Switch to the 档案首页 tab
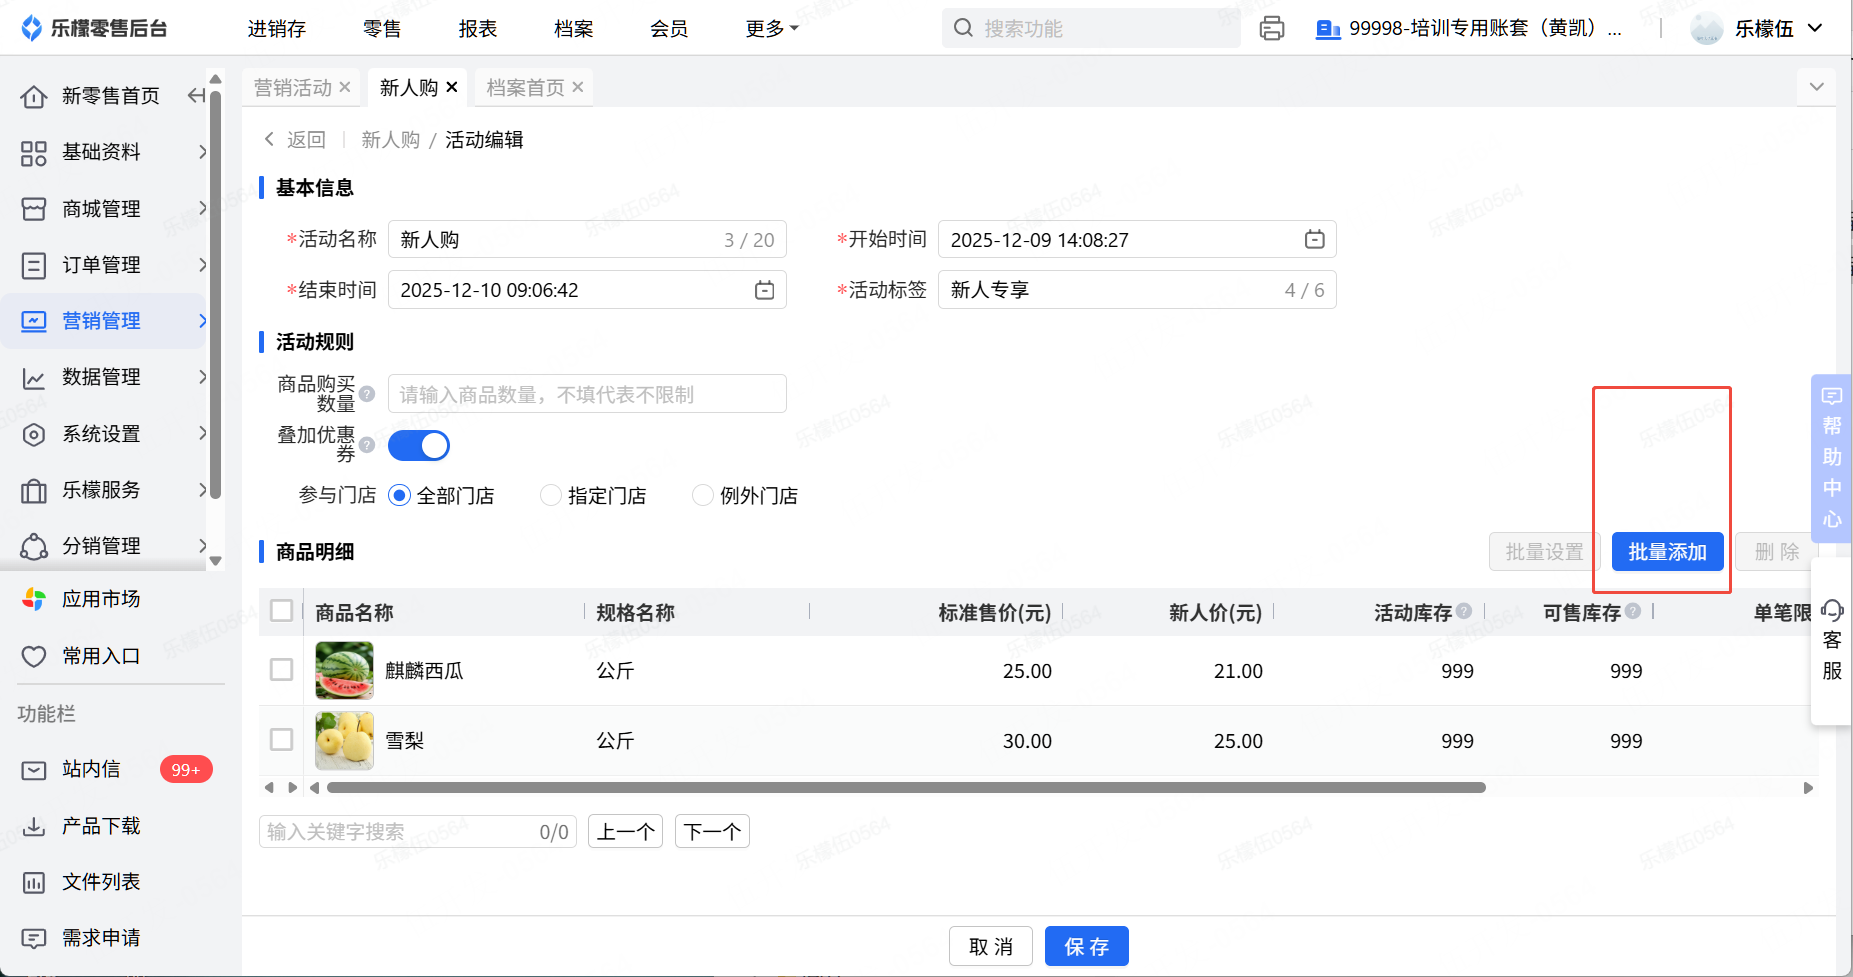This screenshot has width=1853, height=977. [x=525, y=88]
